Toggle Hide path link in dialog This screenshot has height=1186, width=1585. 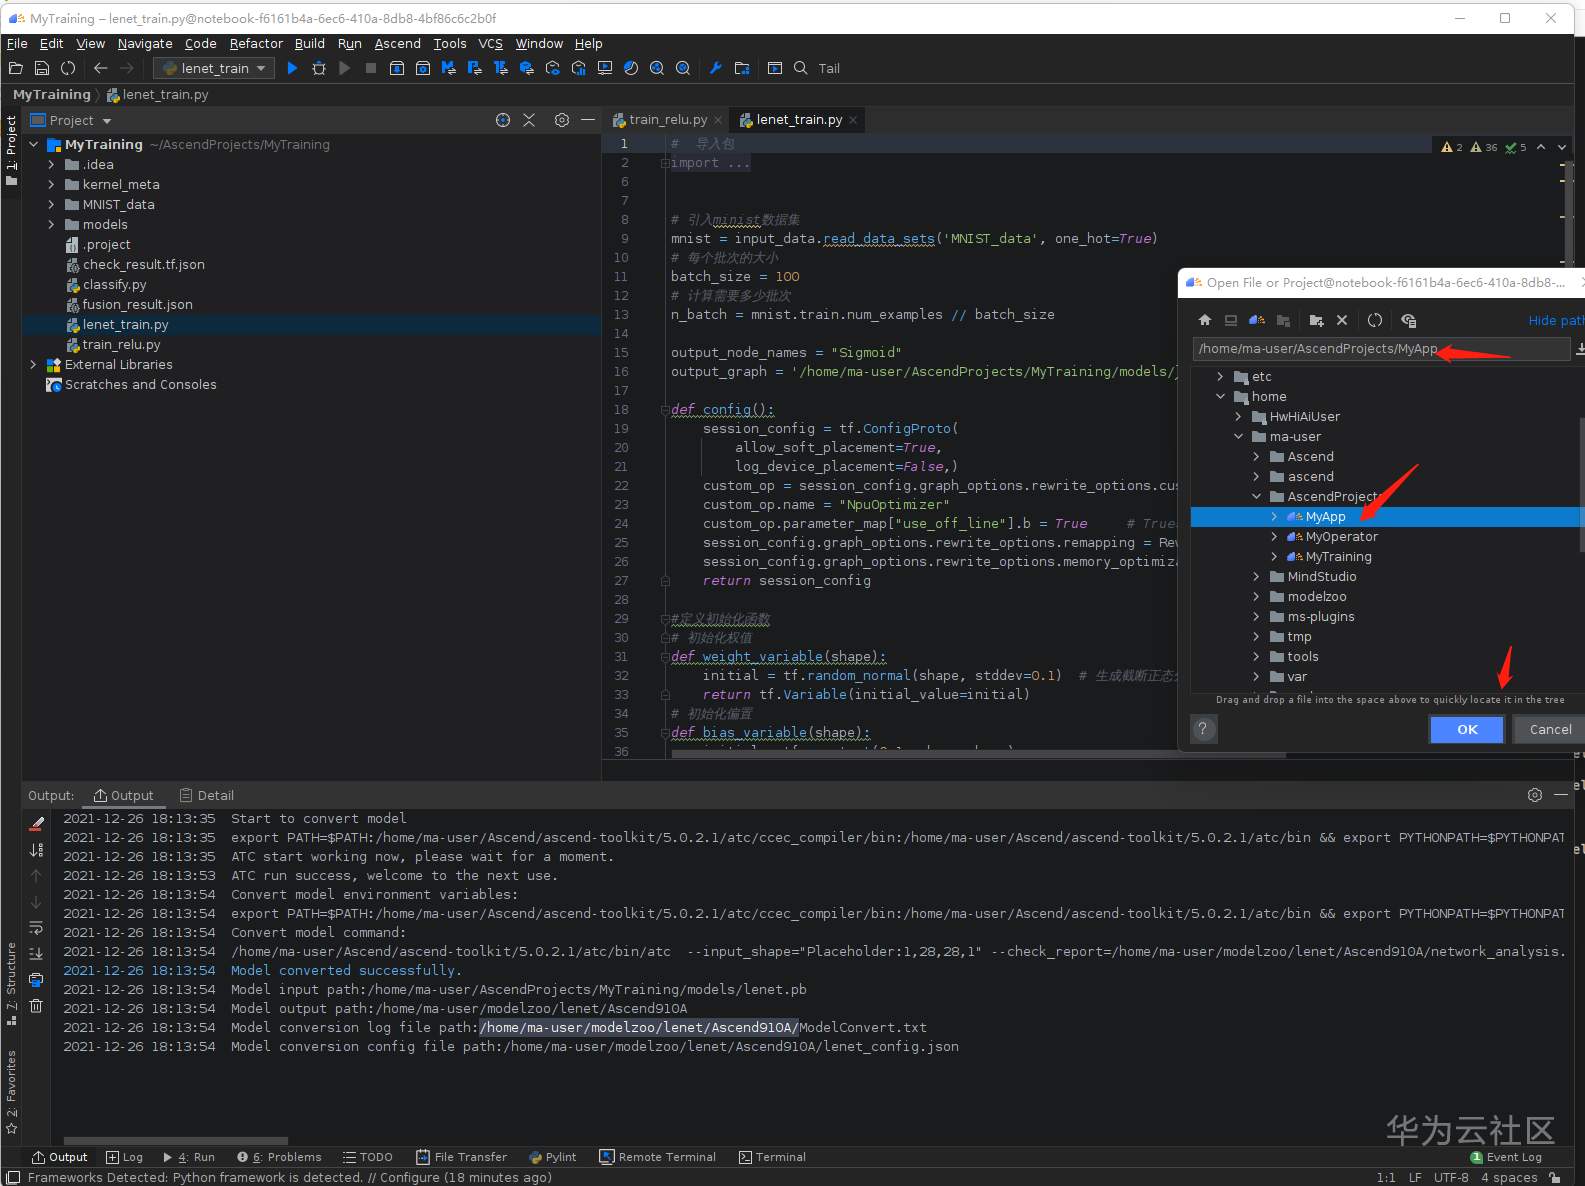pyautogui.click(x=1554, y=320)
